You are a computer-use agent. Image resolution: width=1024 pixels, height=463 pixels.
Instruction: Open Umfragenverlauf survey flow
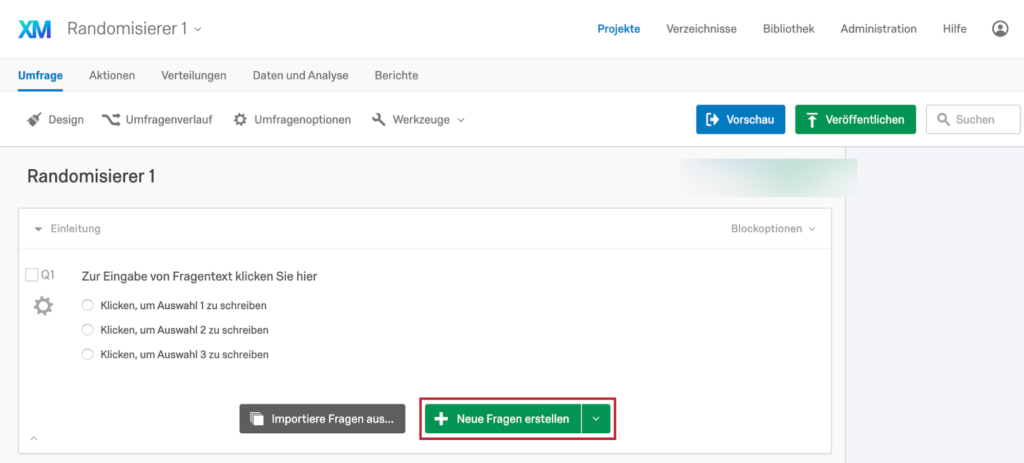point(157,120)
